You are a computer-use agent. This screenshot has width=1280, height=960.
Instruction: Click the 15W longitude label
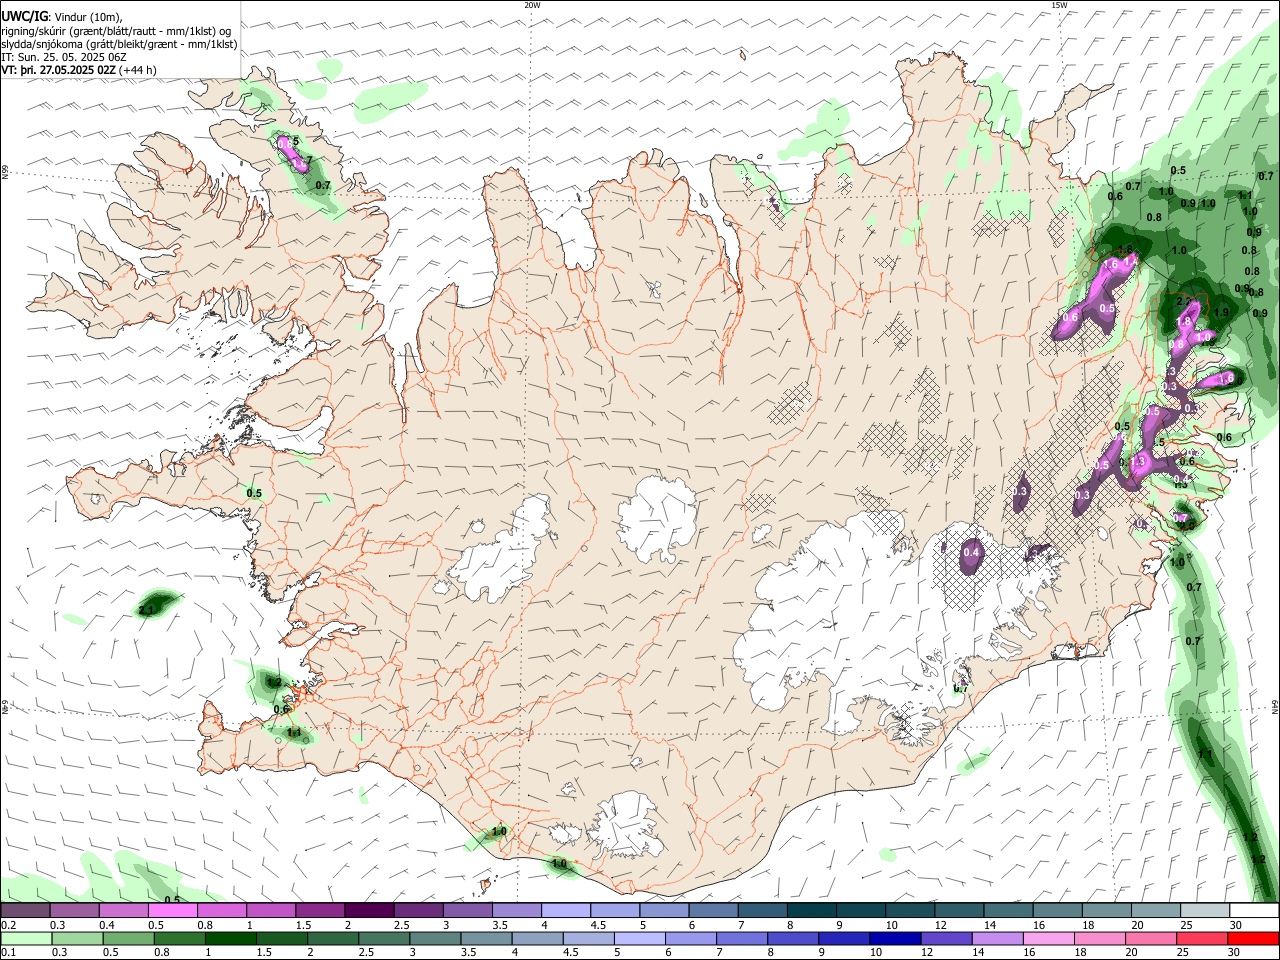[x=1058, y=5]
